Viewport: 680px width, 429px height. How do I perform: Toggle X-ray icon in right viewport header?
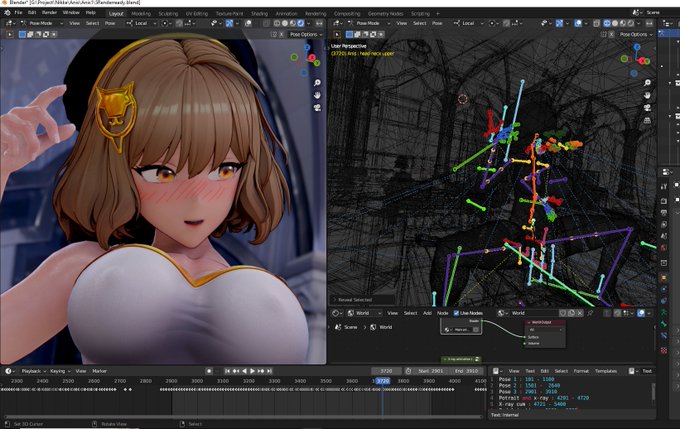pos(596,23)
